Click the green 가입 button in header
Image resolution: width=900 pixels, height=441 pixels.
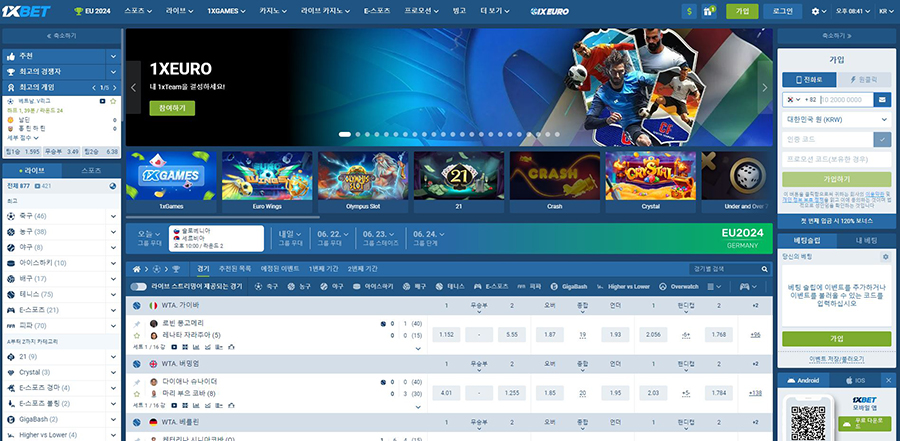(x=742, y=11)
